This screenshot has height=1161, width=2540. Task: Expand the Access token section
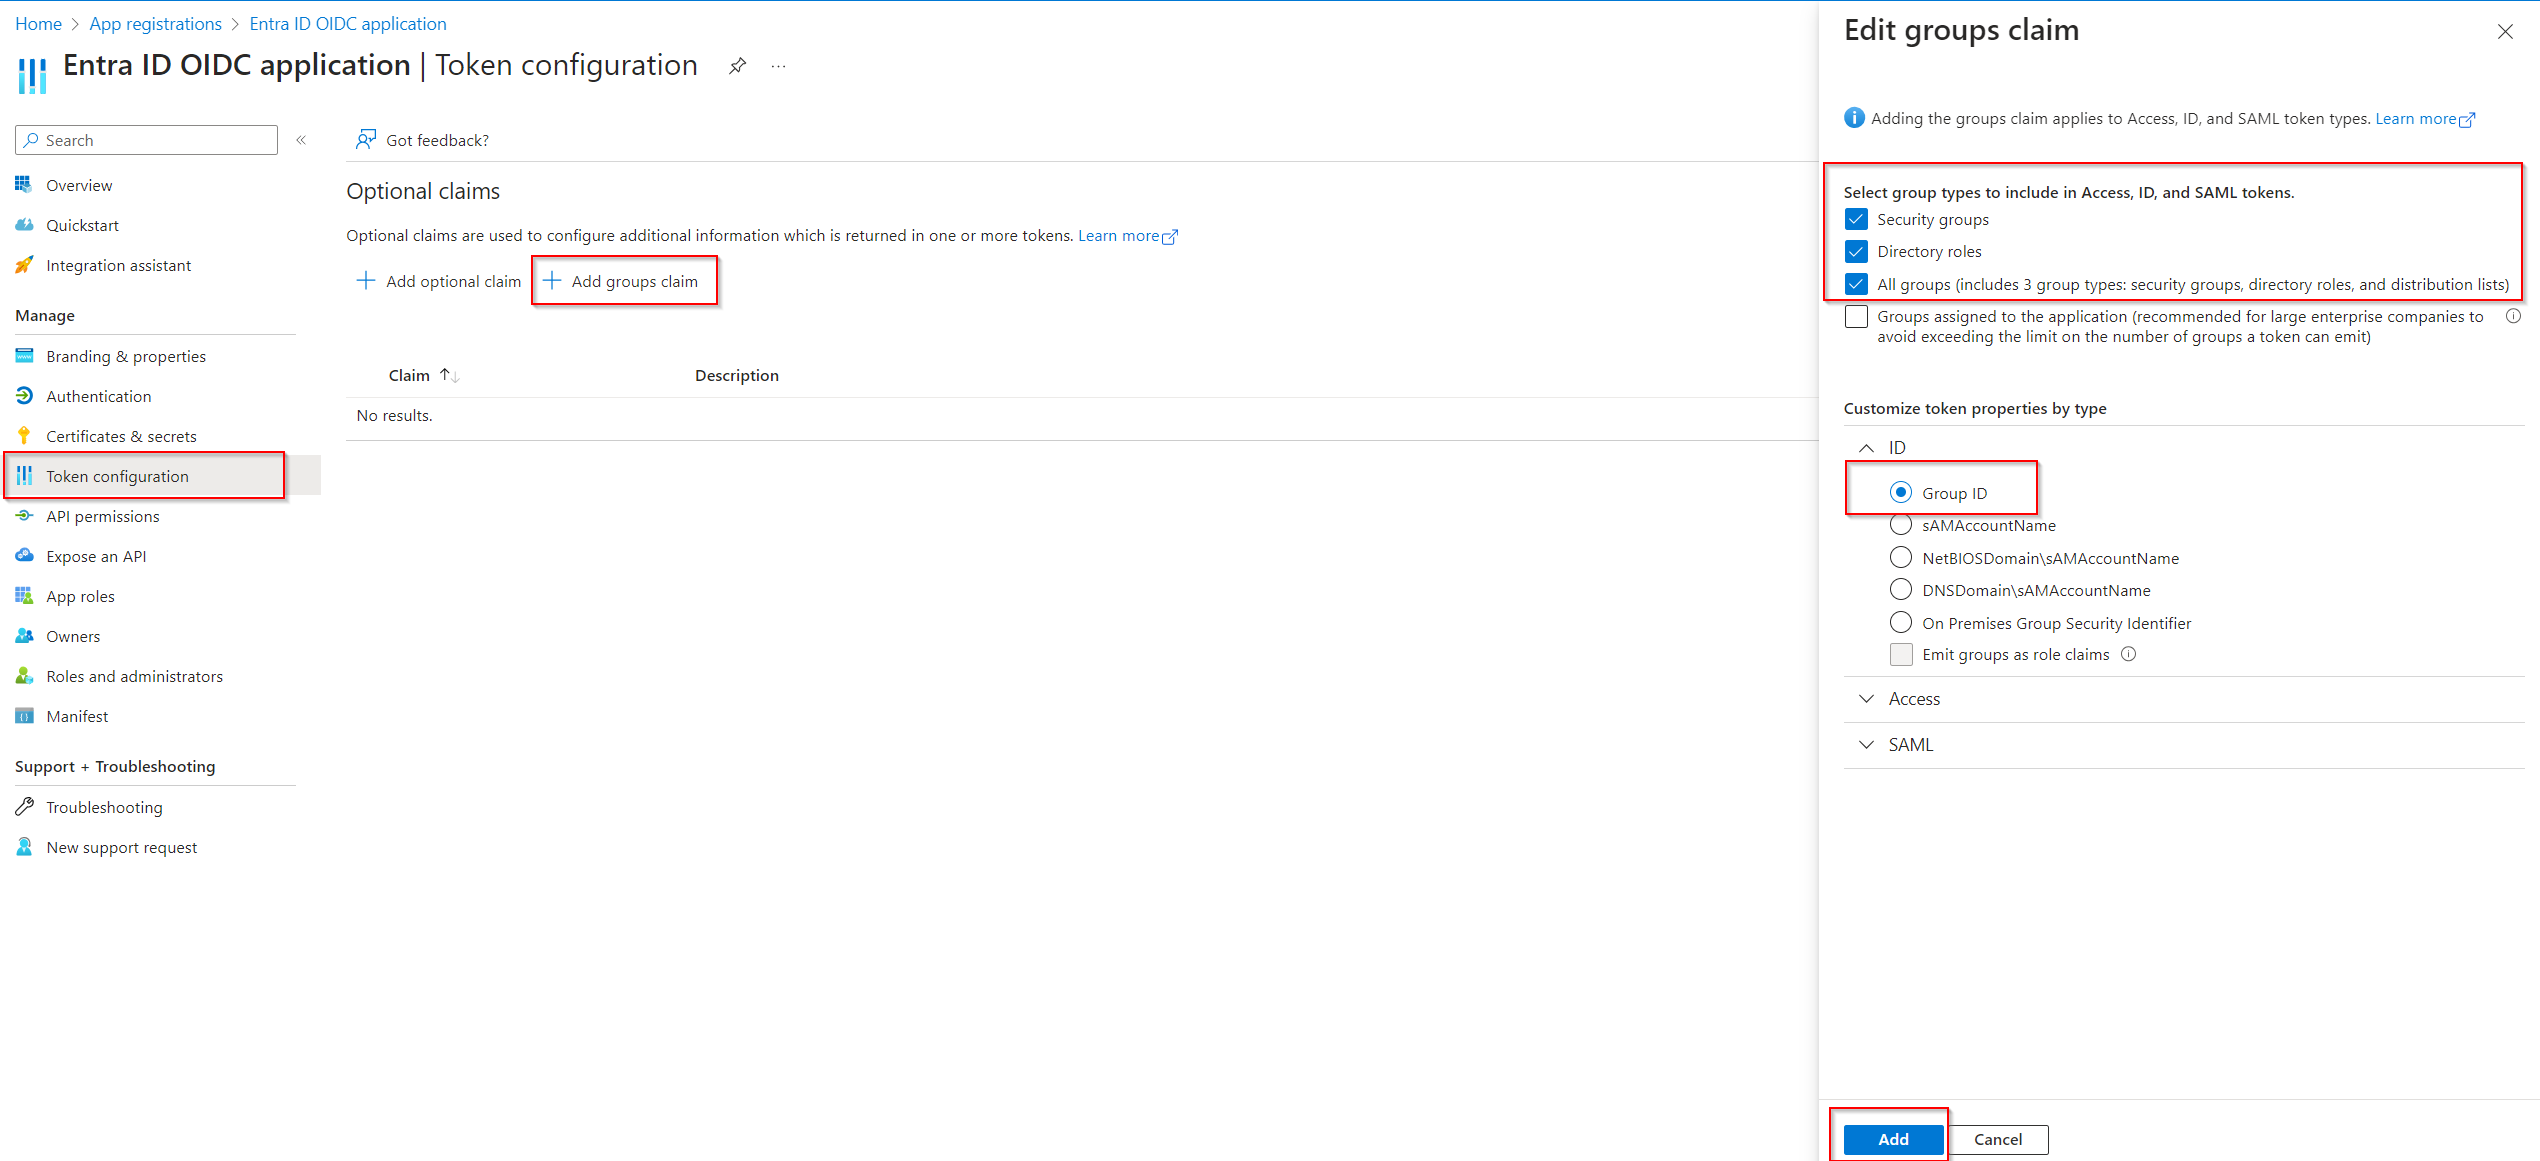(1866, 699)
